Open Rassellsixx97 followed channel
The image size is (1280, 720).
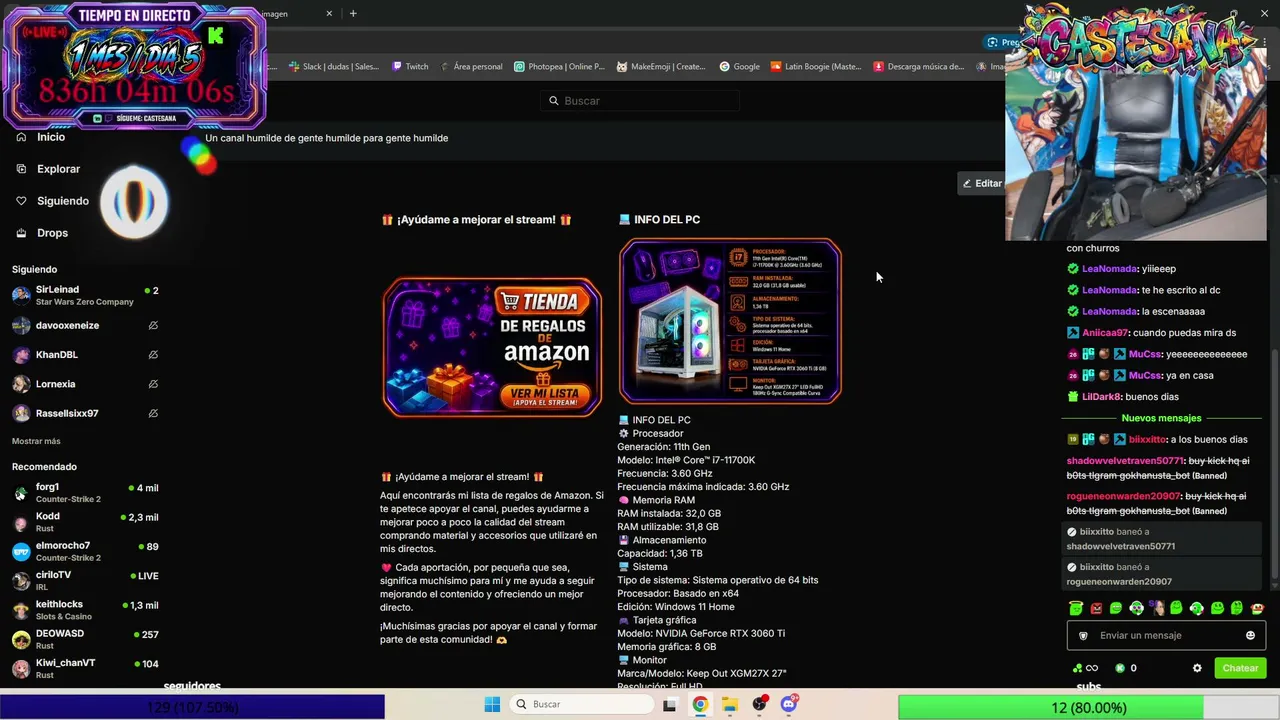point(85,413)
